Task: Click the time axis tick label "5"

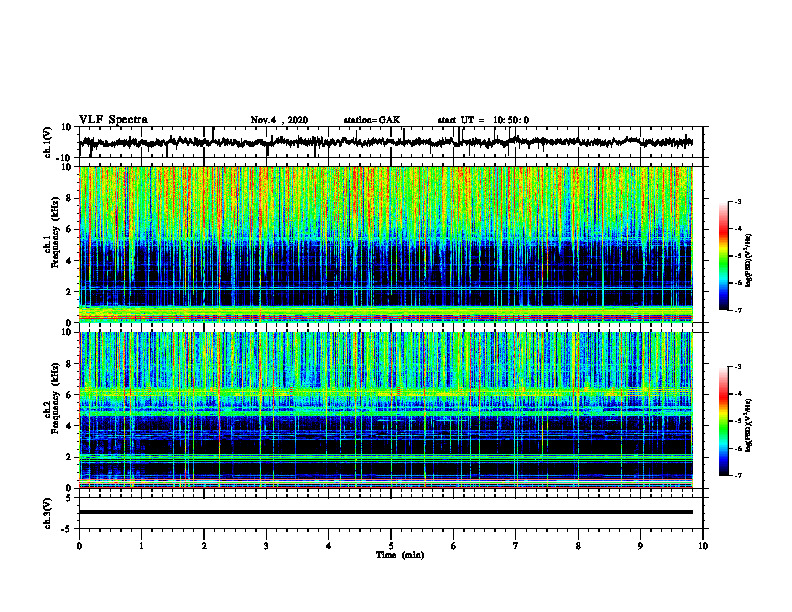Action: (391, 546)
